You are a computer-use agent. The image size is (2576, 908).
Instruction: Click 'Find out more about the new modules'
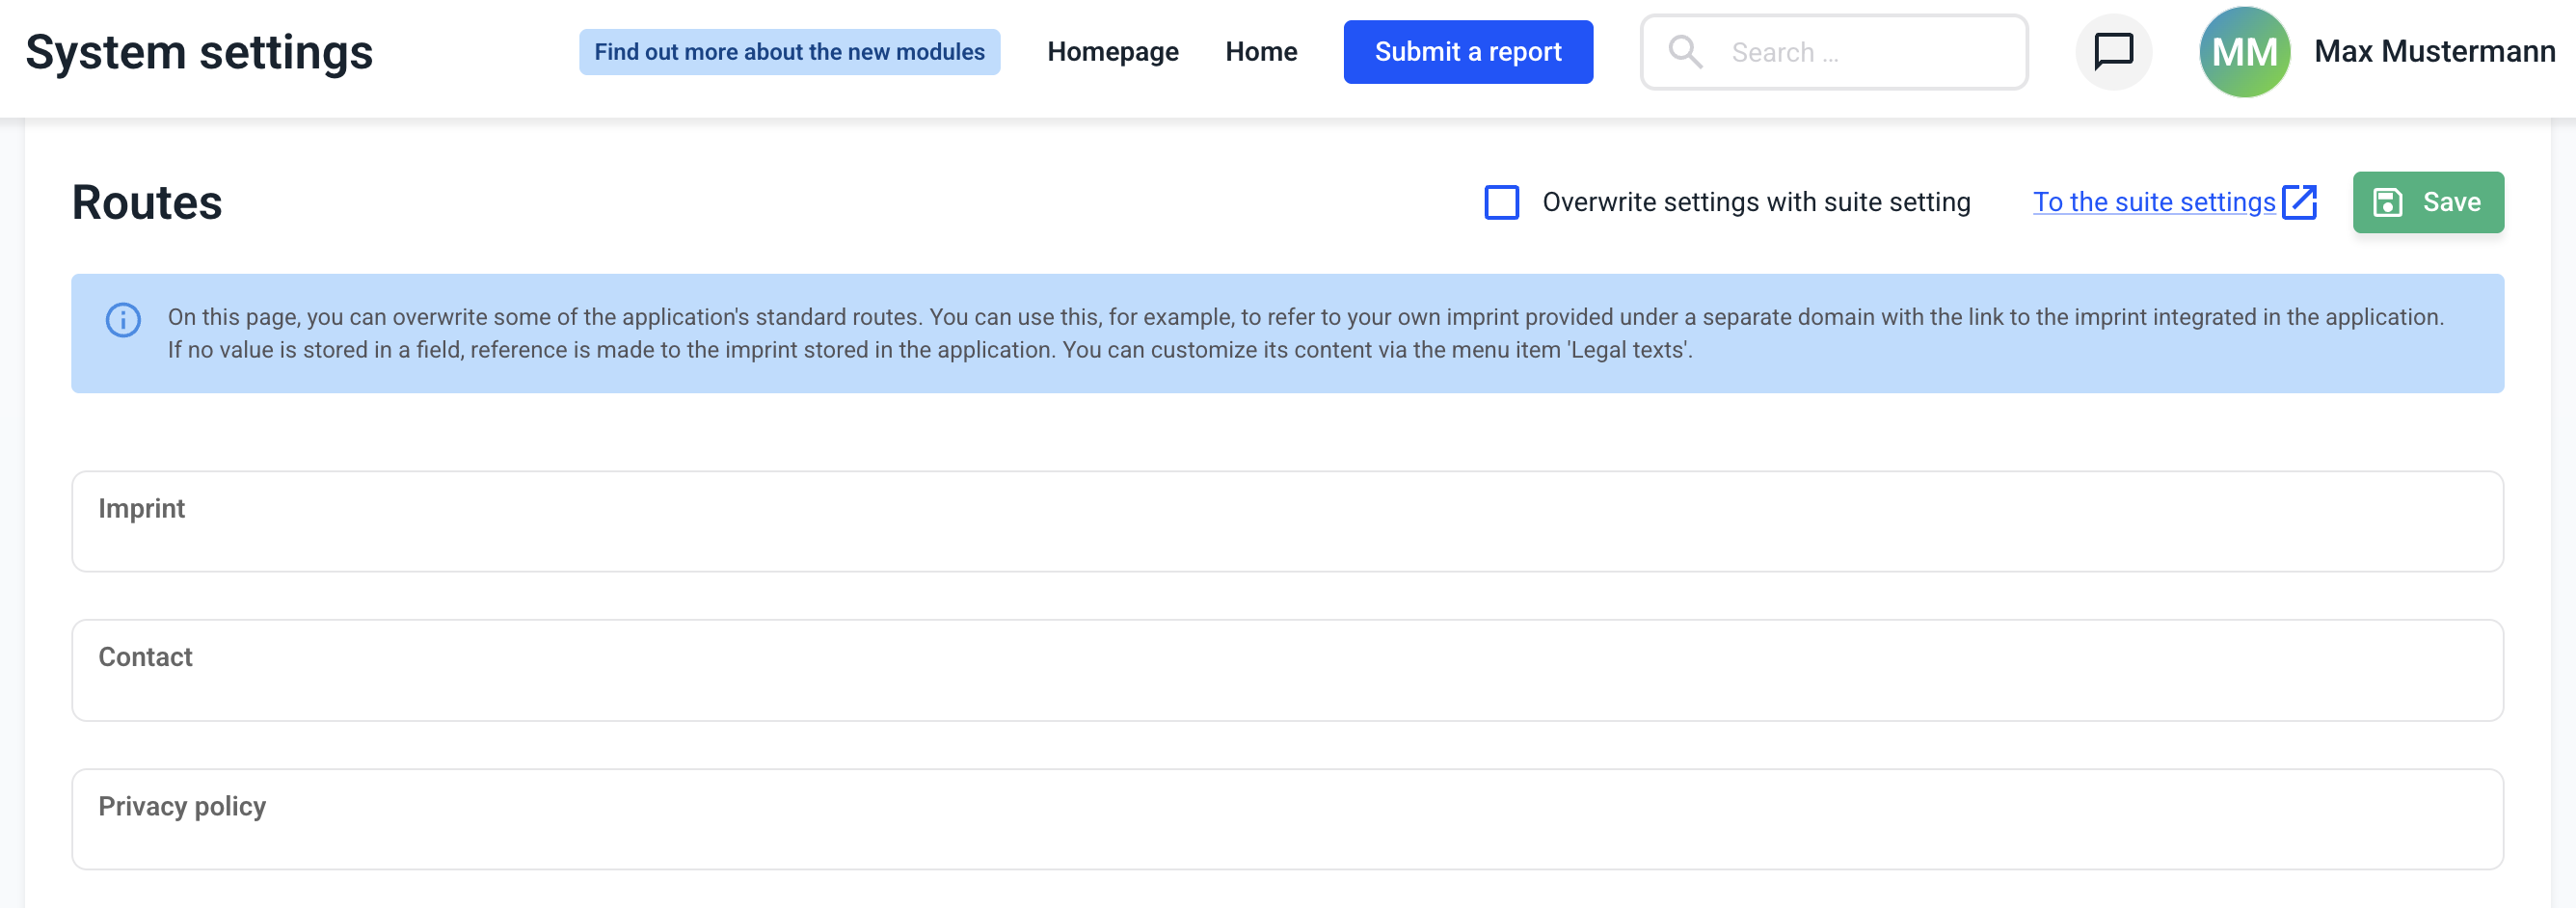pos(789,52)
